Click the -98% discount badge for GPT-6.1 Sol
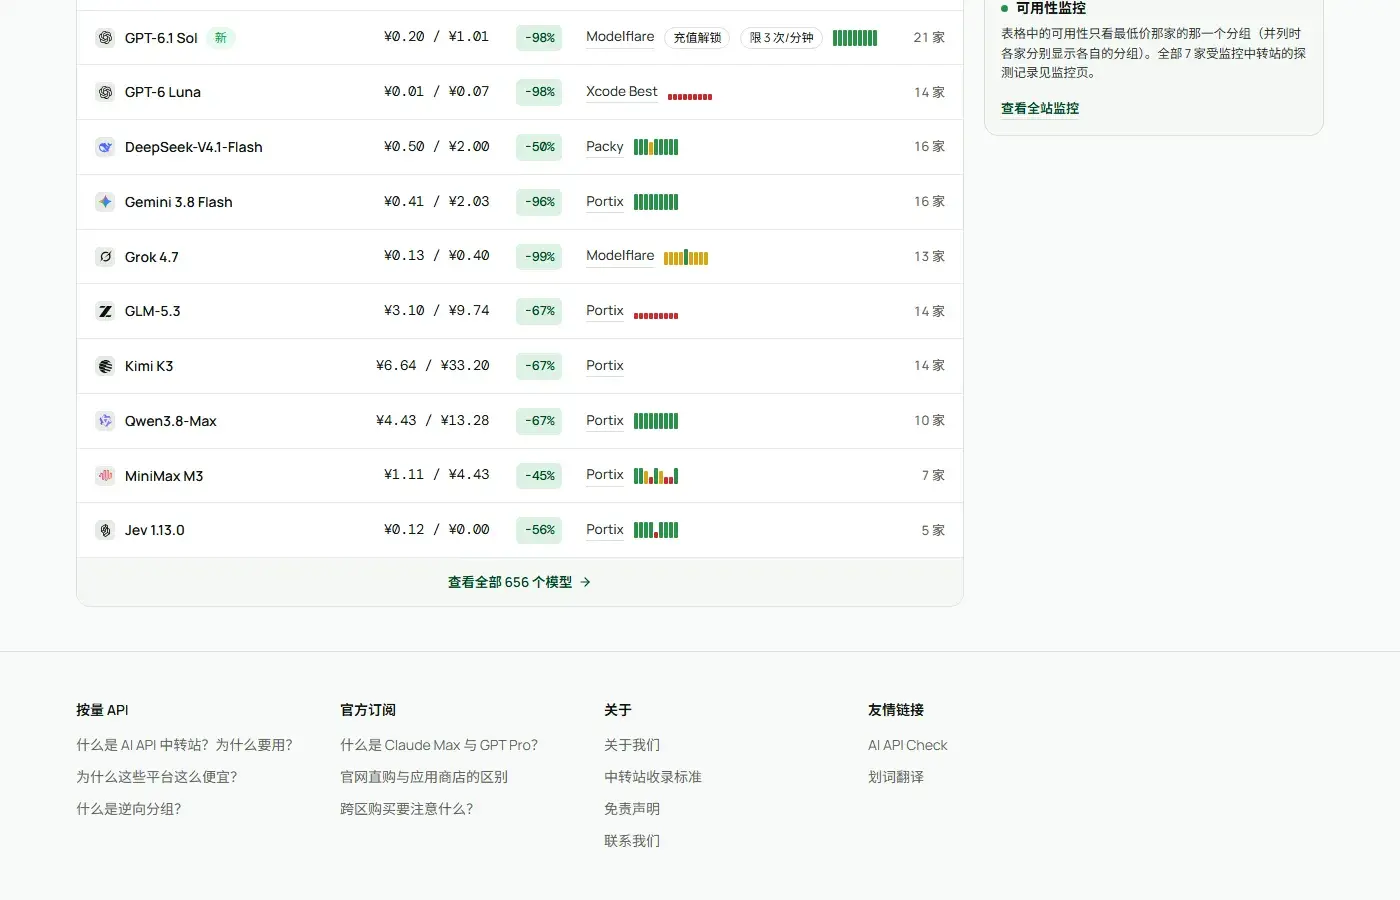 [x=540, y=38]
